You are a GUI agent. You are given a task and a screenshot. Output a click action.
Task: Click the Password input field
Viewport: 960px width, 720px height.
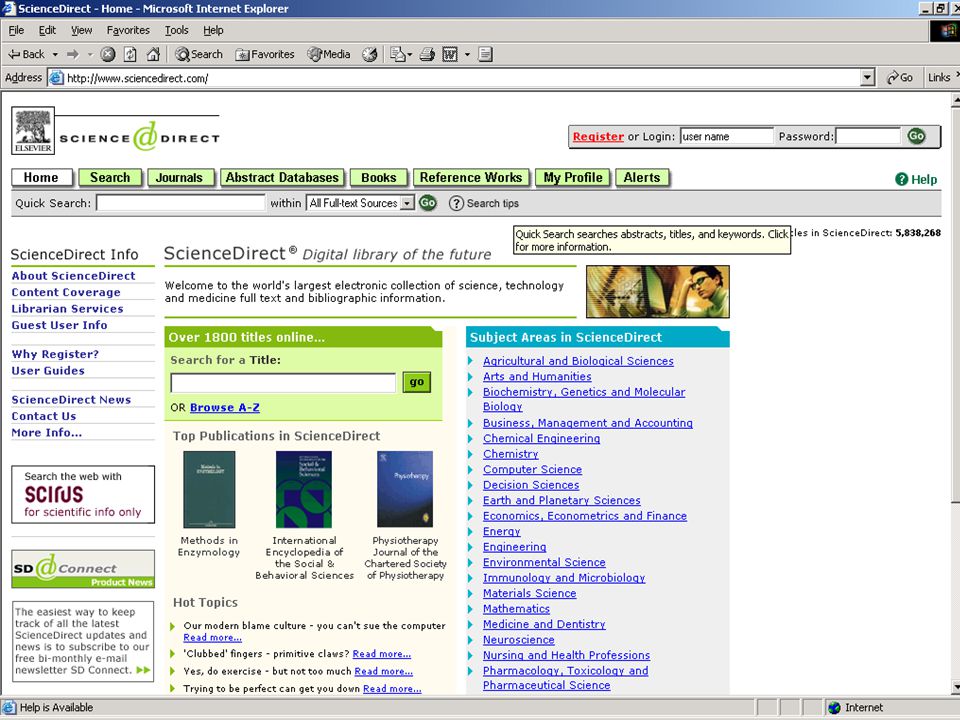869,137
